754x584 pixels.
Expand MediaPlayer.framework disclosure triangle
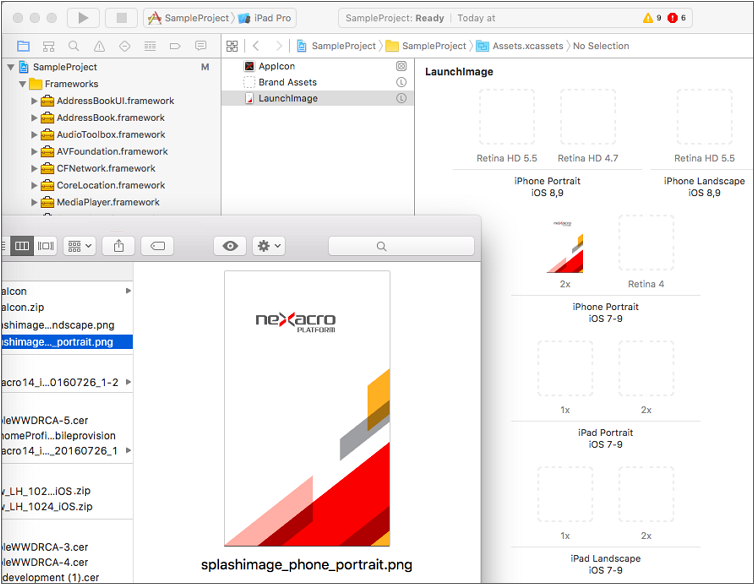tap(34, 202)
